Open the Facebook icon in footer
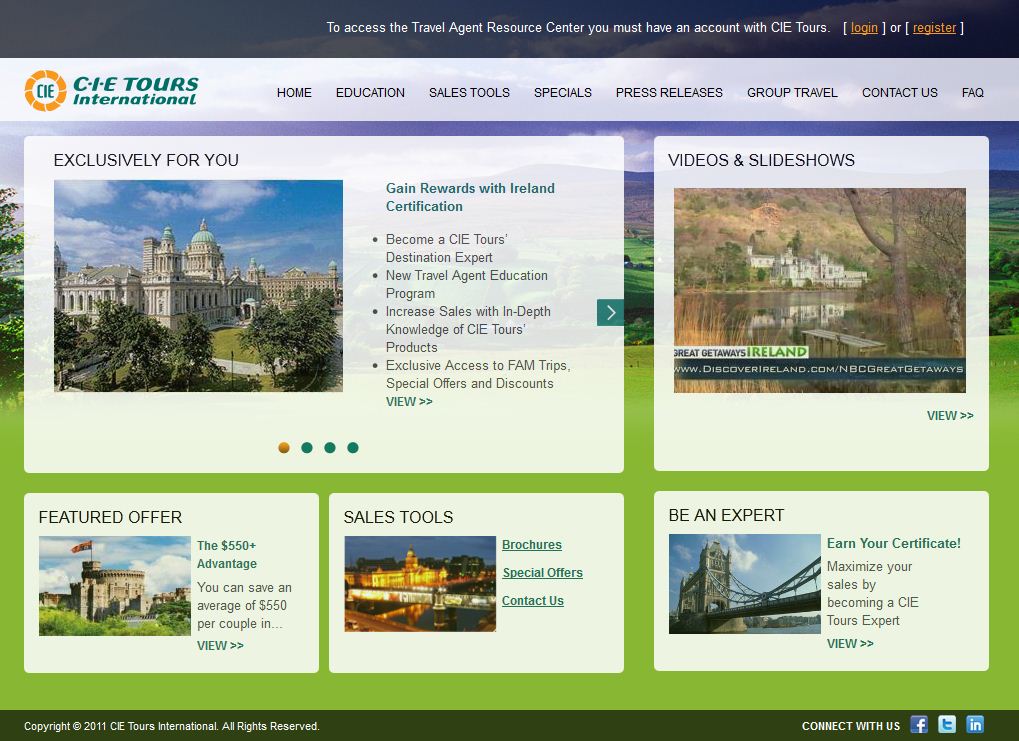 [x=919, y=724]
